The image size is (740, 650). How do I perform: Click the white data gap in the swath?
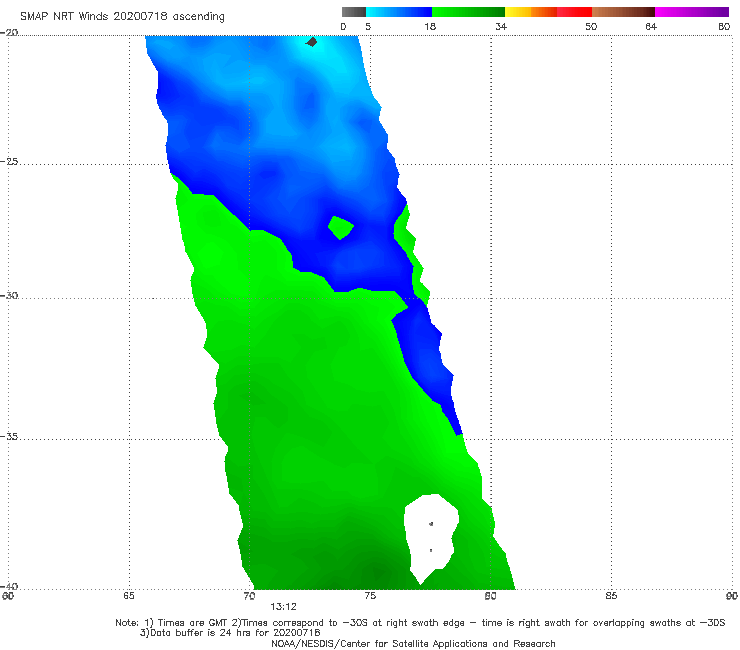(x=430, y=536)
